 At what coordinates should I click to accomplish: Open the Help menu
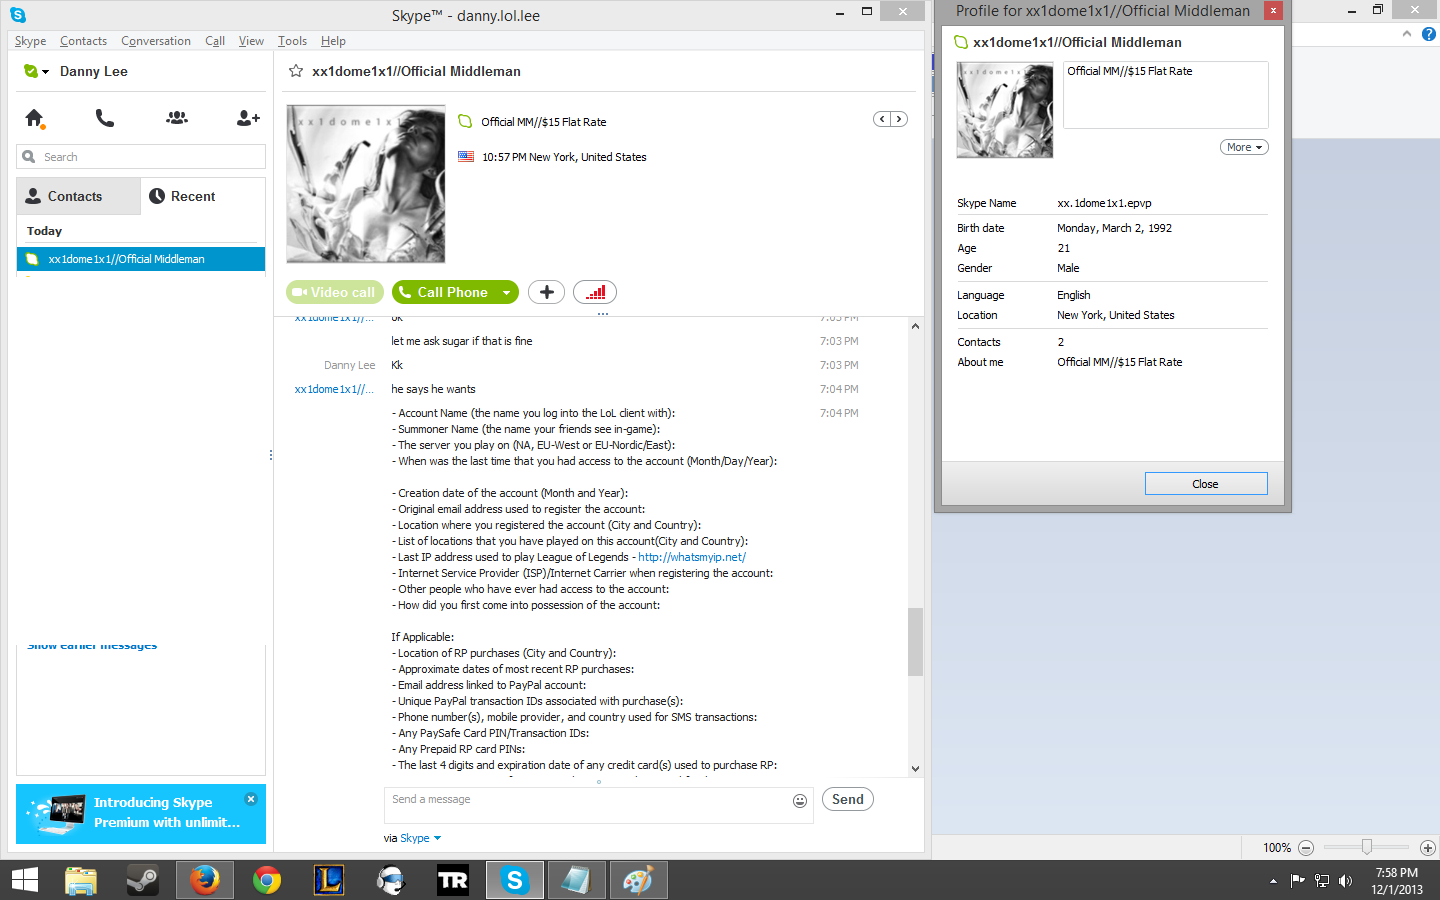[x=333, y=41]
